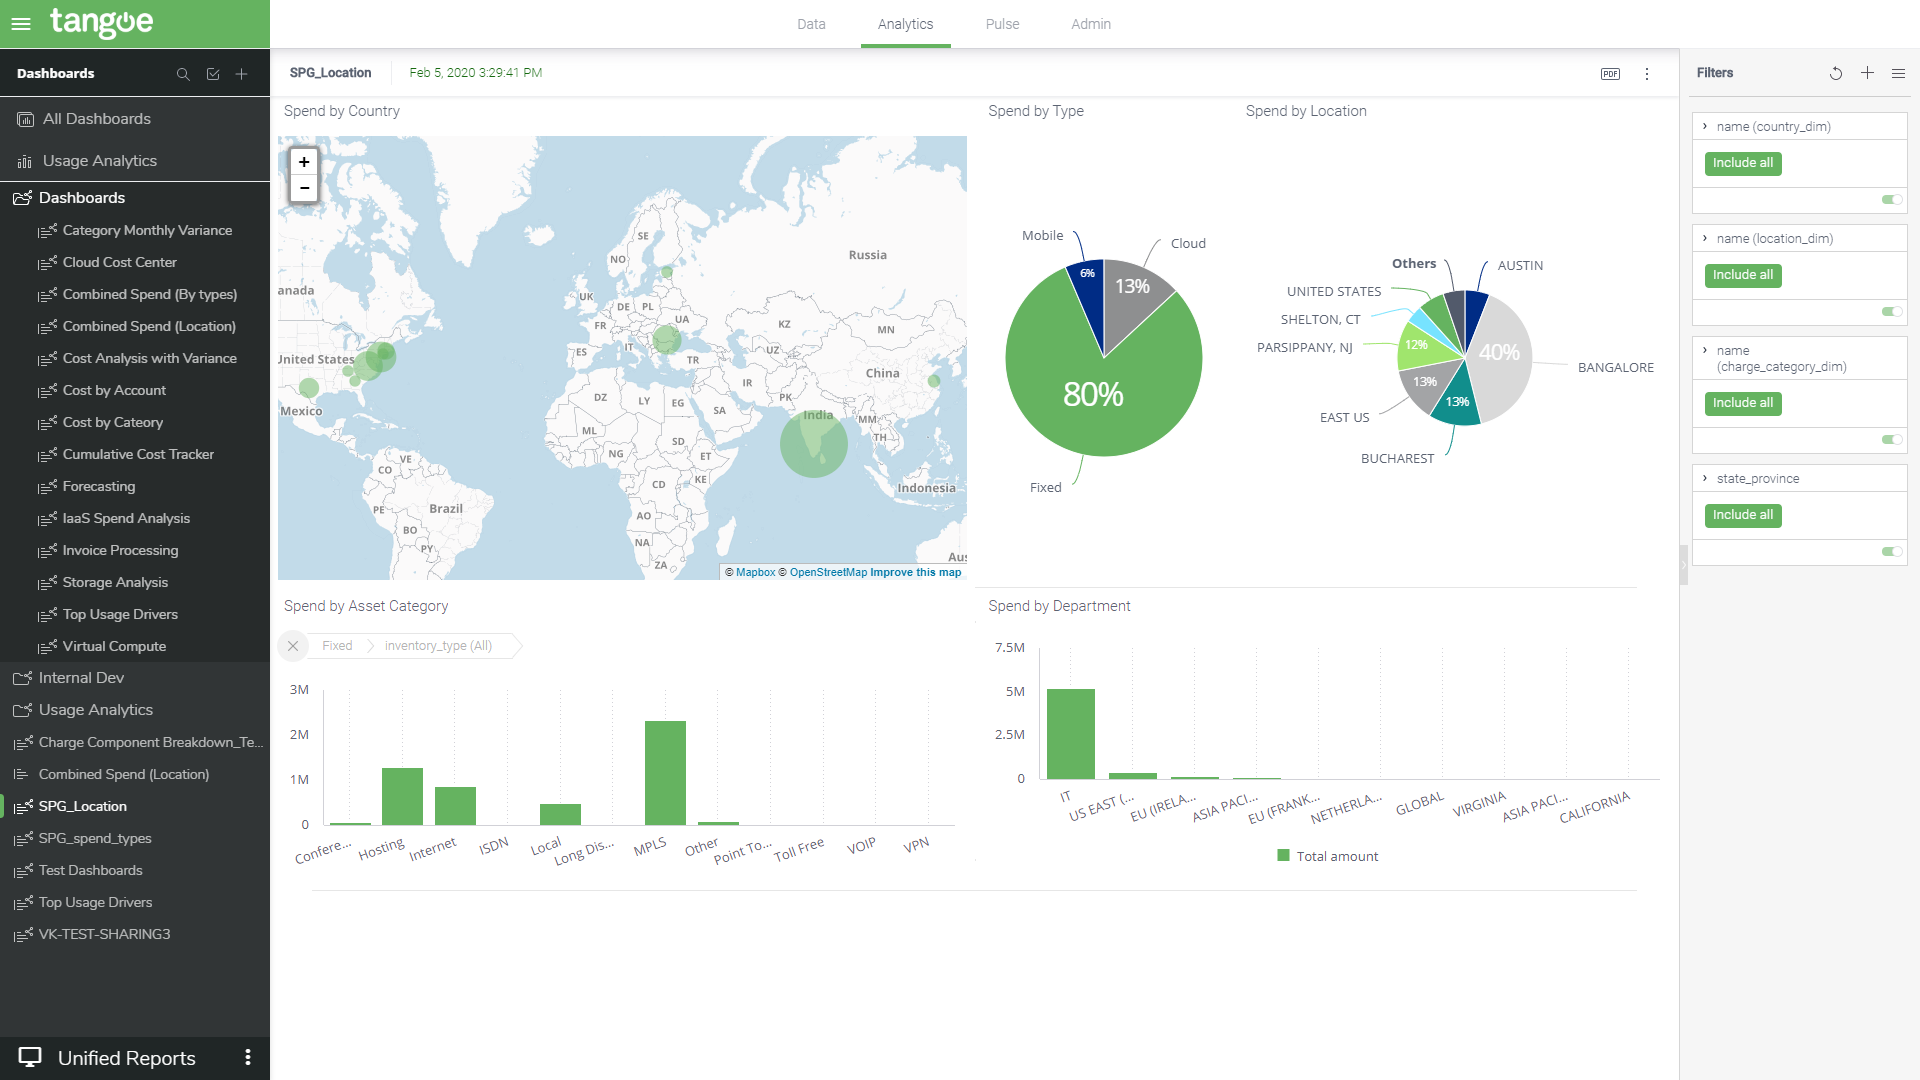Open the inventory_type (All) breadcrumb filter
Image resolution: width=1920 pixels, height=1080 pixels.
(x=438, y=645)
